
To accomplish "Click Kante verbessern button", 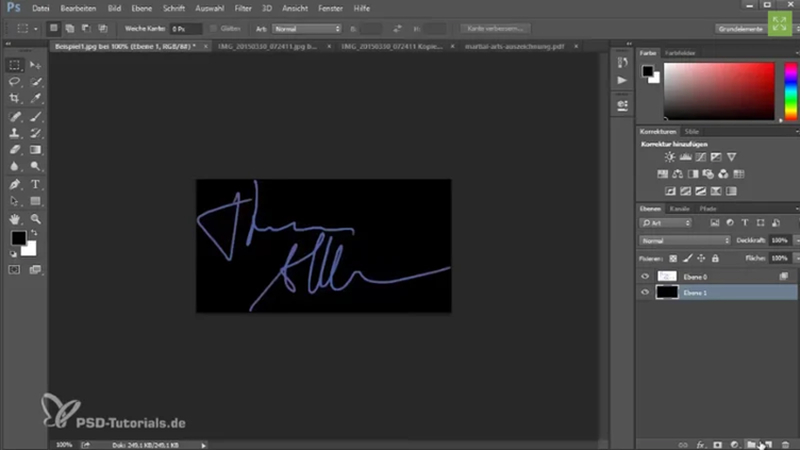I will pyautogui.click(x=495, y=29).
